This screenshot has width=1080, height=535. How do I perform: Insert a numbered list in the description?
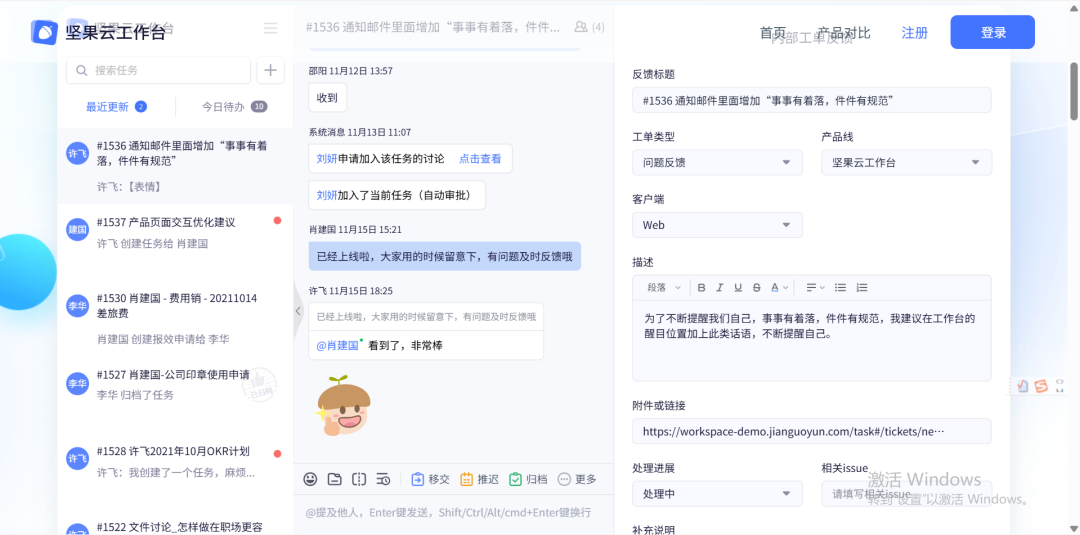[x=862, y=287]
